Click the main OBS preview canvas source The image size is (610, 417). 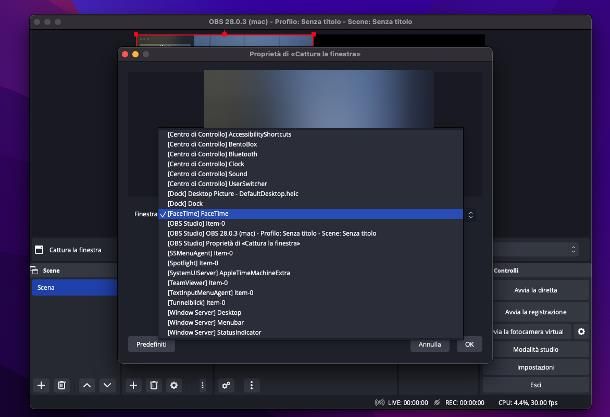point(225,40)
